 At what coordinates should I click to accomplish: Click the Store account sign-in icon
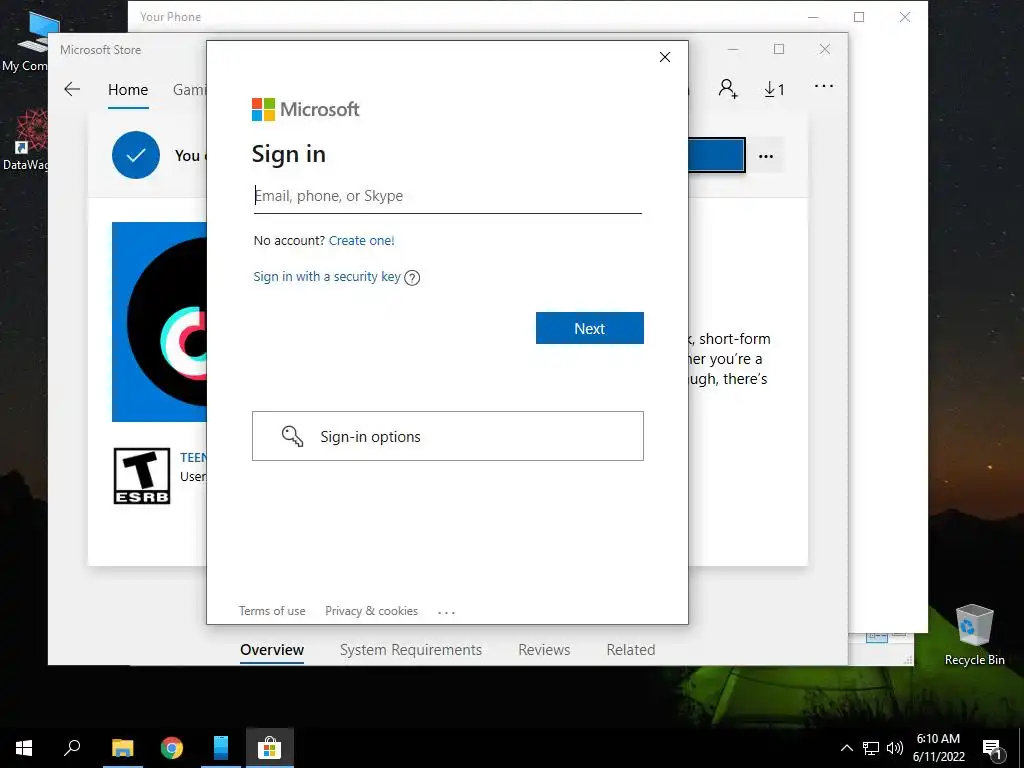[x=728, y=88]
